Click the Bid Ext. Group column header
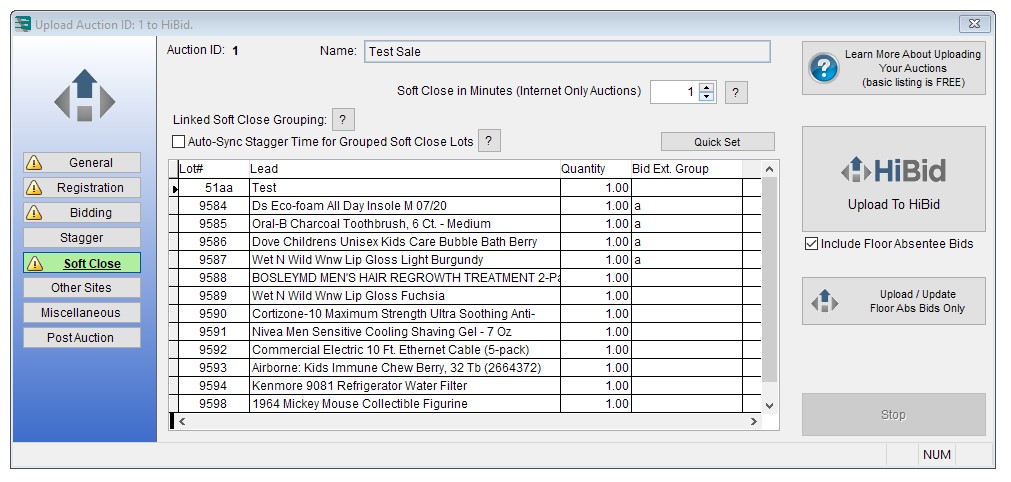 687,169
